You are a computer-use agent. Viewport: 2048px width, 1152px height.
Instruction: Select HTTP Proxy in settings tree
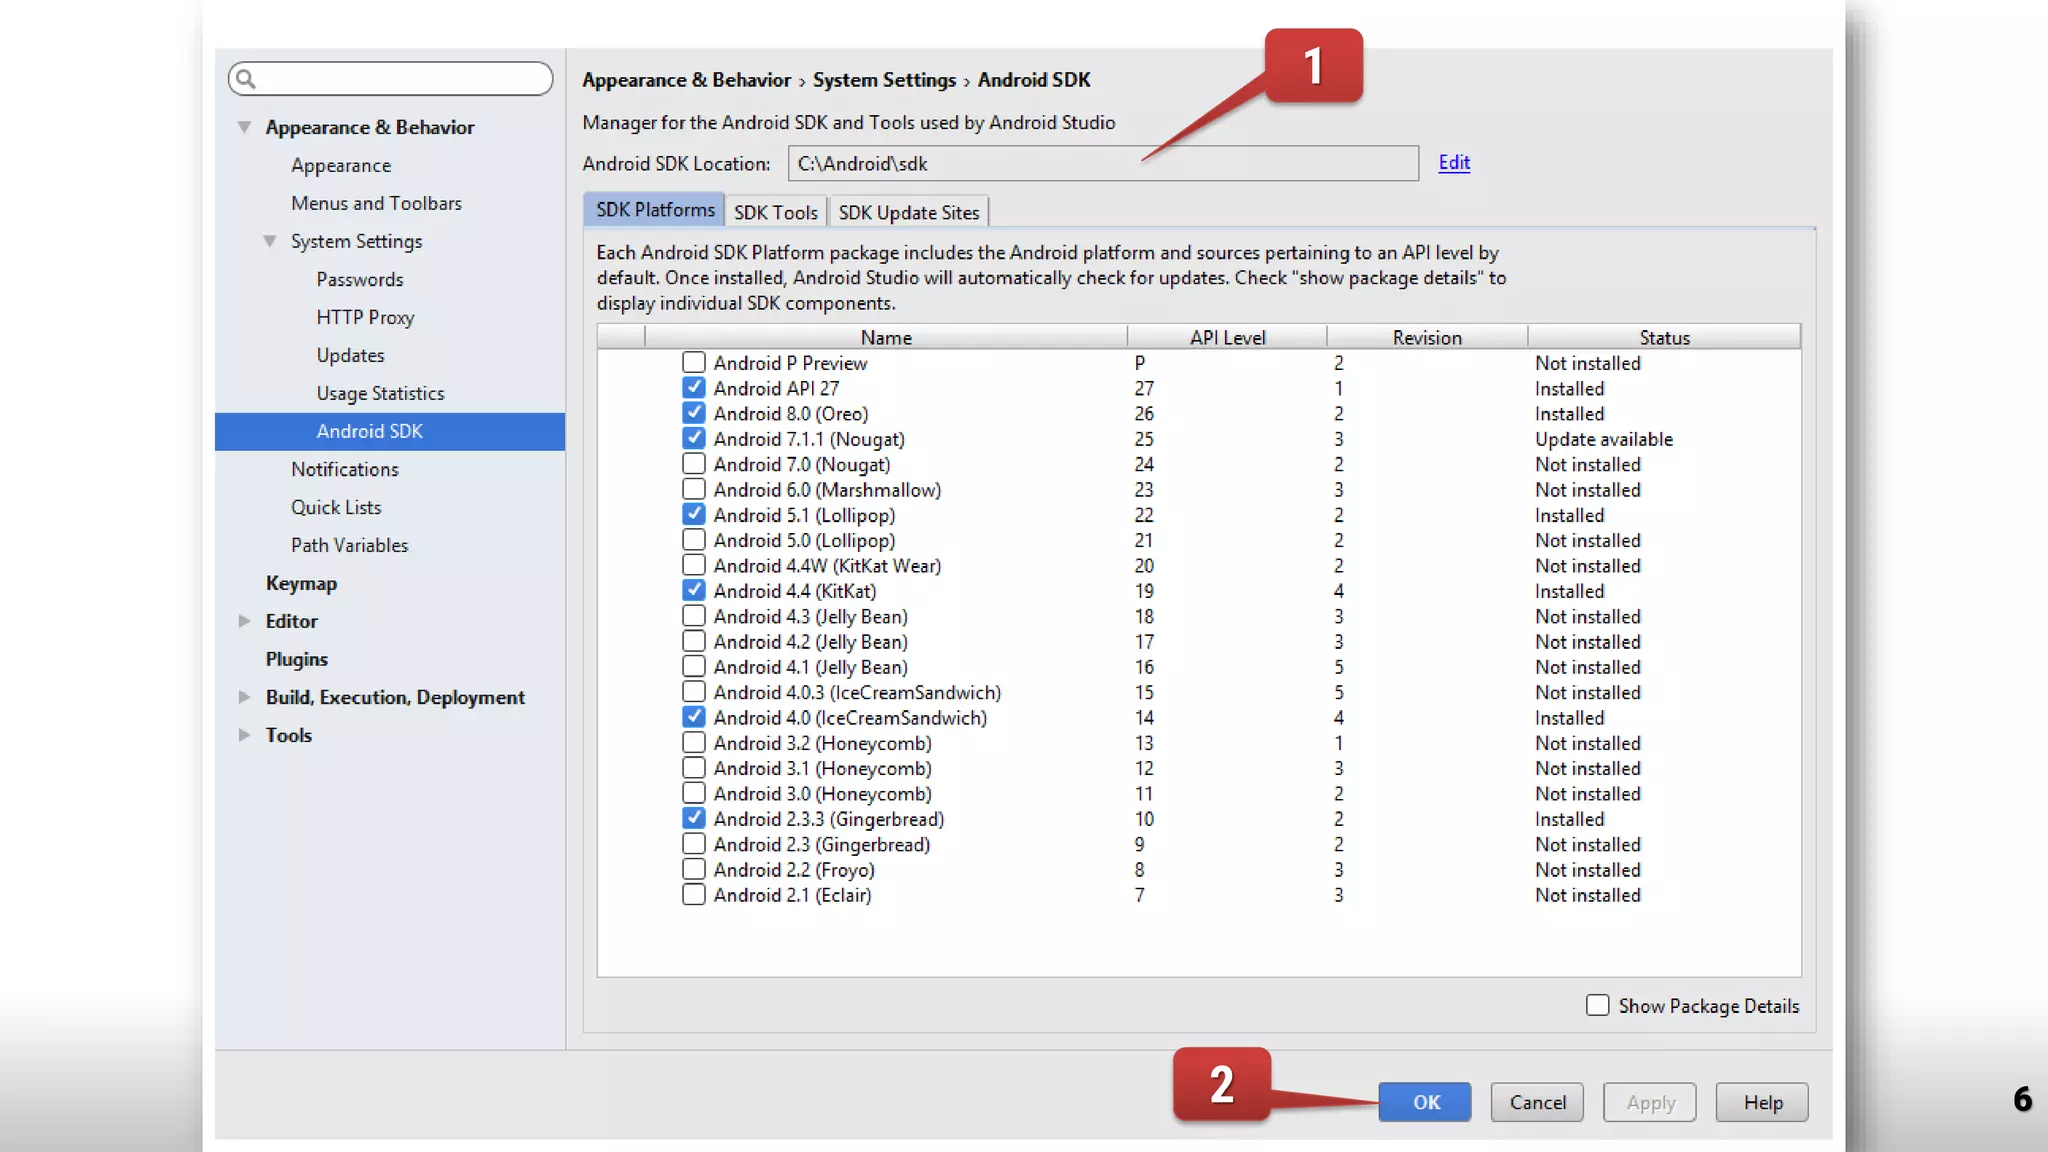[x=365, y=317]
